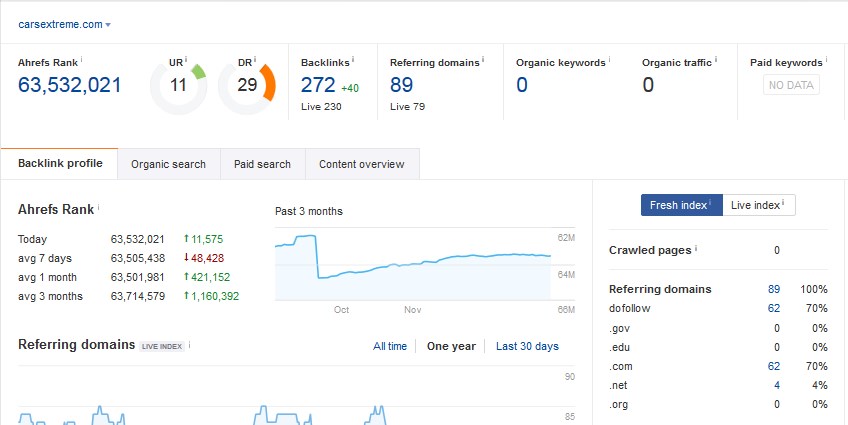Click the Crawled pages info icon
This screenshot has width=848, height=425.
click(x=696, y=247)
